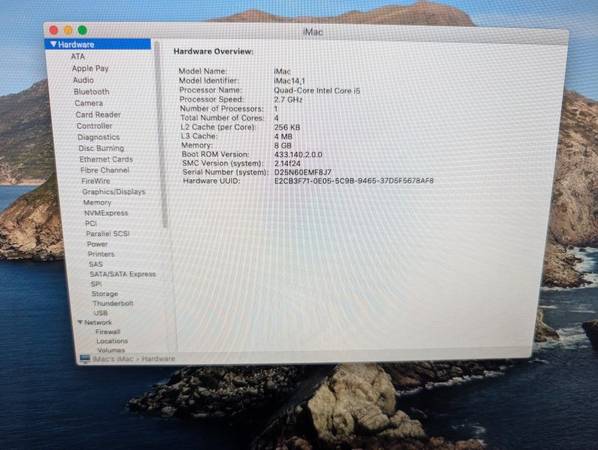This screenshot has height=450, width=598.
Task: Select Bluetooth in hardware list
Action: [92, 92]
